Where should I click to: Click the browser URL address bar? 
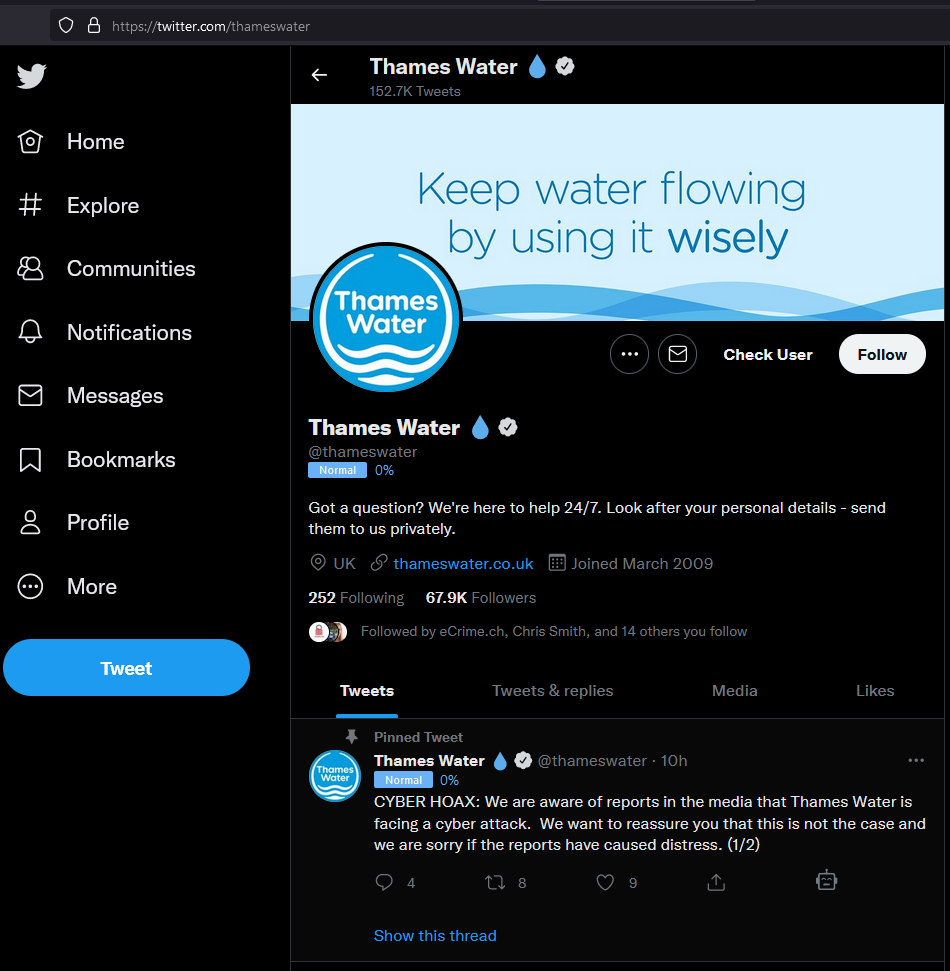click(x=495, y=26)
